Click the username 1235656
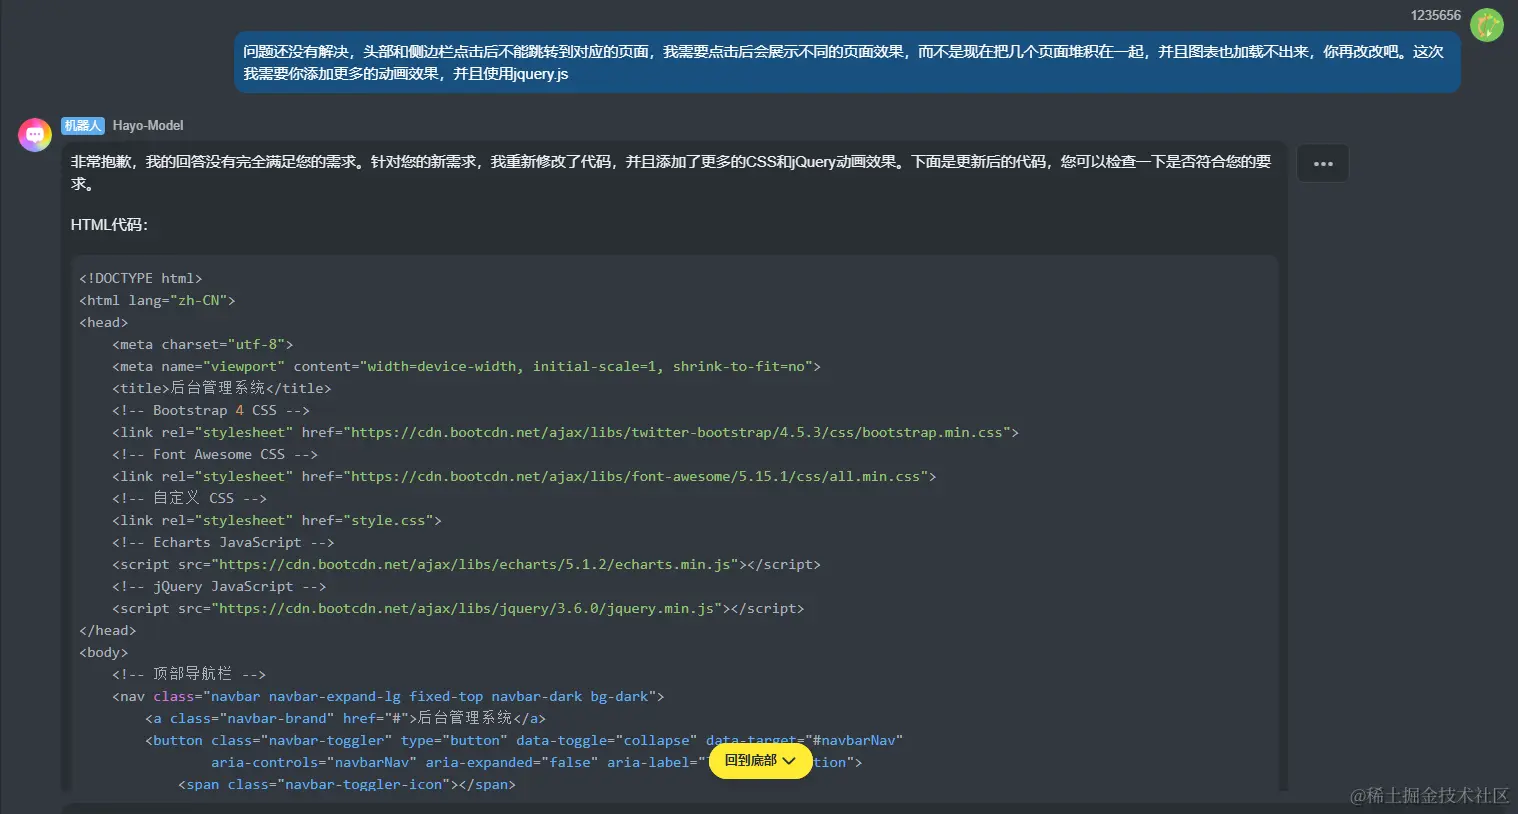Viewport: 1518px width, 814px height. [1435, 15]
